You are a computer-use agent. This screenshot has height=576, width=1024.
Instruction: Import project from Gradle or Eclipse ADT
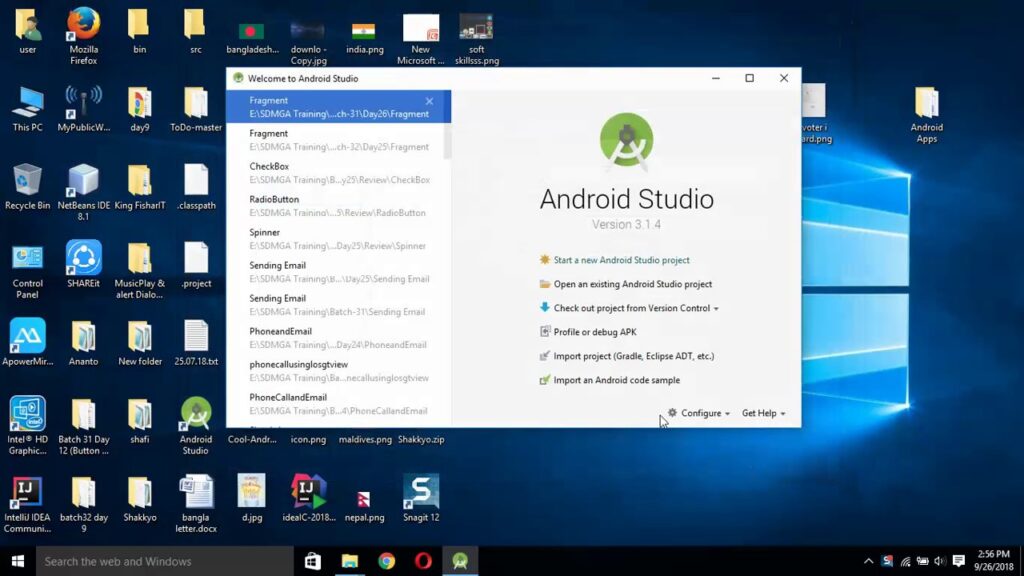pyautogui.click(x=633, y=356)
